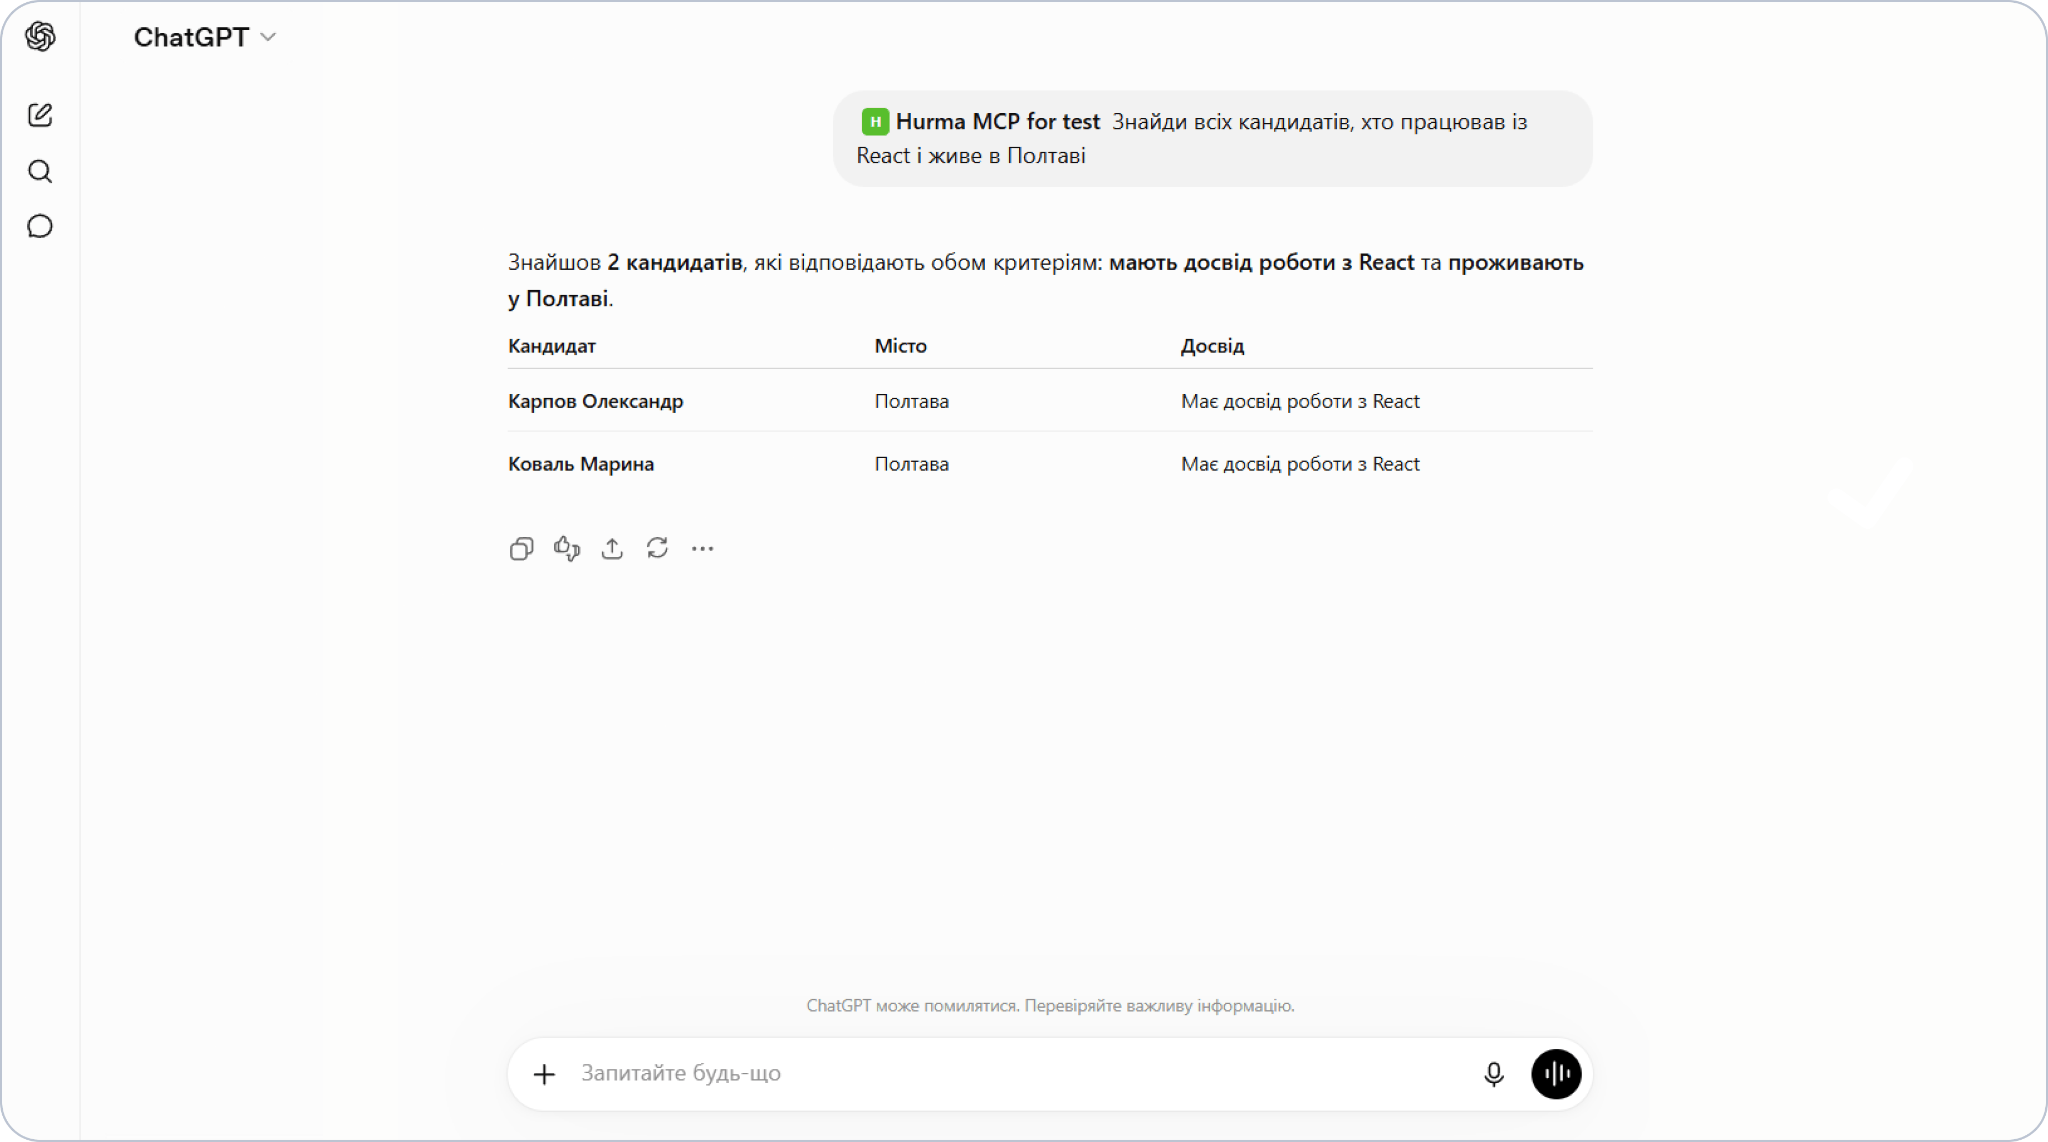Screen dimensions: 2048x1142
Task: Select the "Коваль Марина" candidate cell
Action: tap(581, 464)
